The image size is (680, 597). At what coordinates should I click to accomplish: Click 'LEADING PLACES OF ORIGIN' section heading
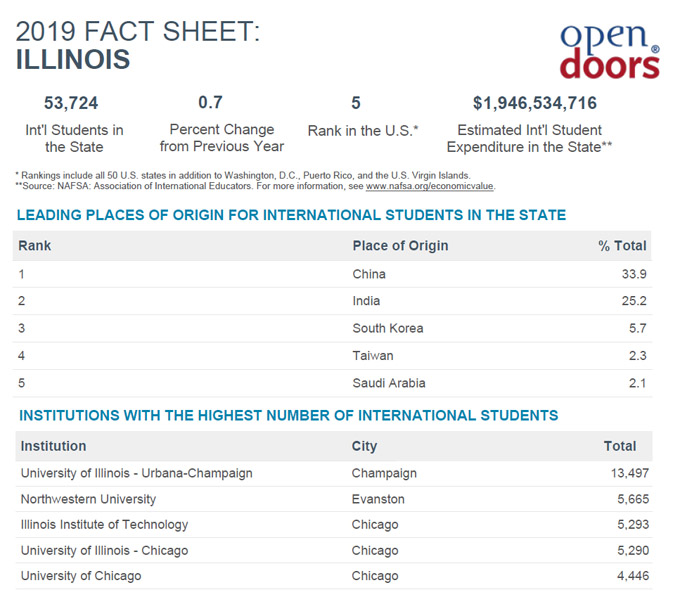pos(291,215)
